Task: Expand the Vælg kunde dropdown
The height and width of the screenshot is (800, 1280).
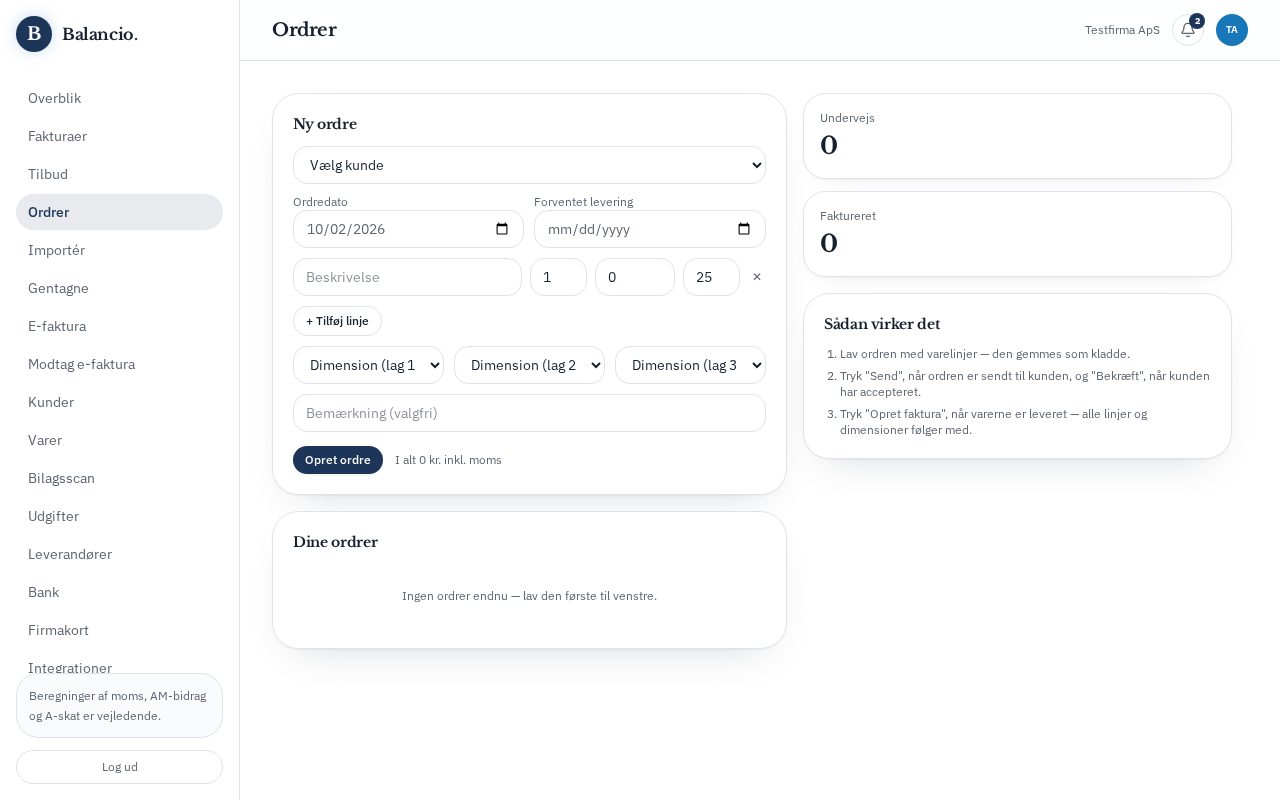Action: click(x=529, y=165)
